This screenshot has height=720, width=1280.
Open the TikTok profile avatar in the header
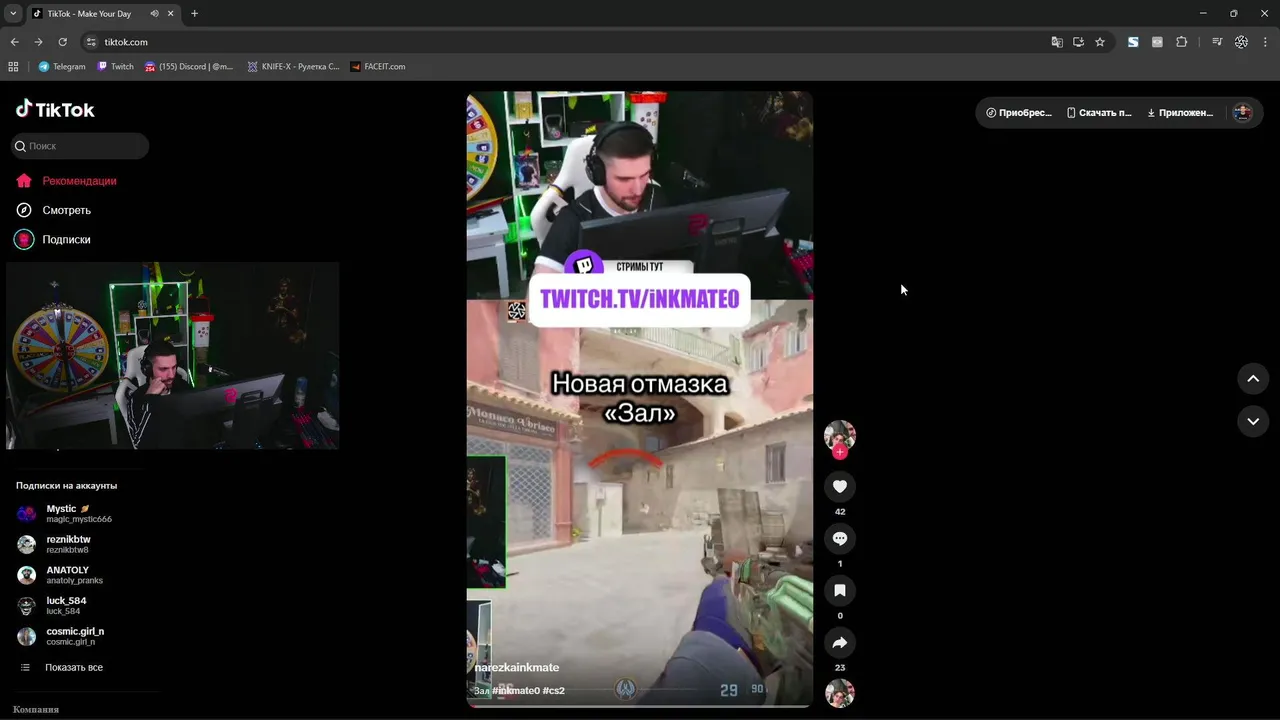click(1243, 113)
